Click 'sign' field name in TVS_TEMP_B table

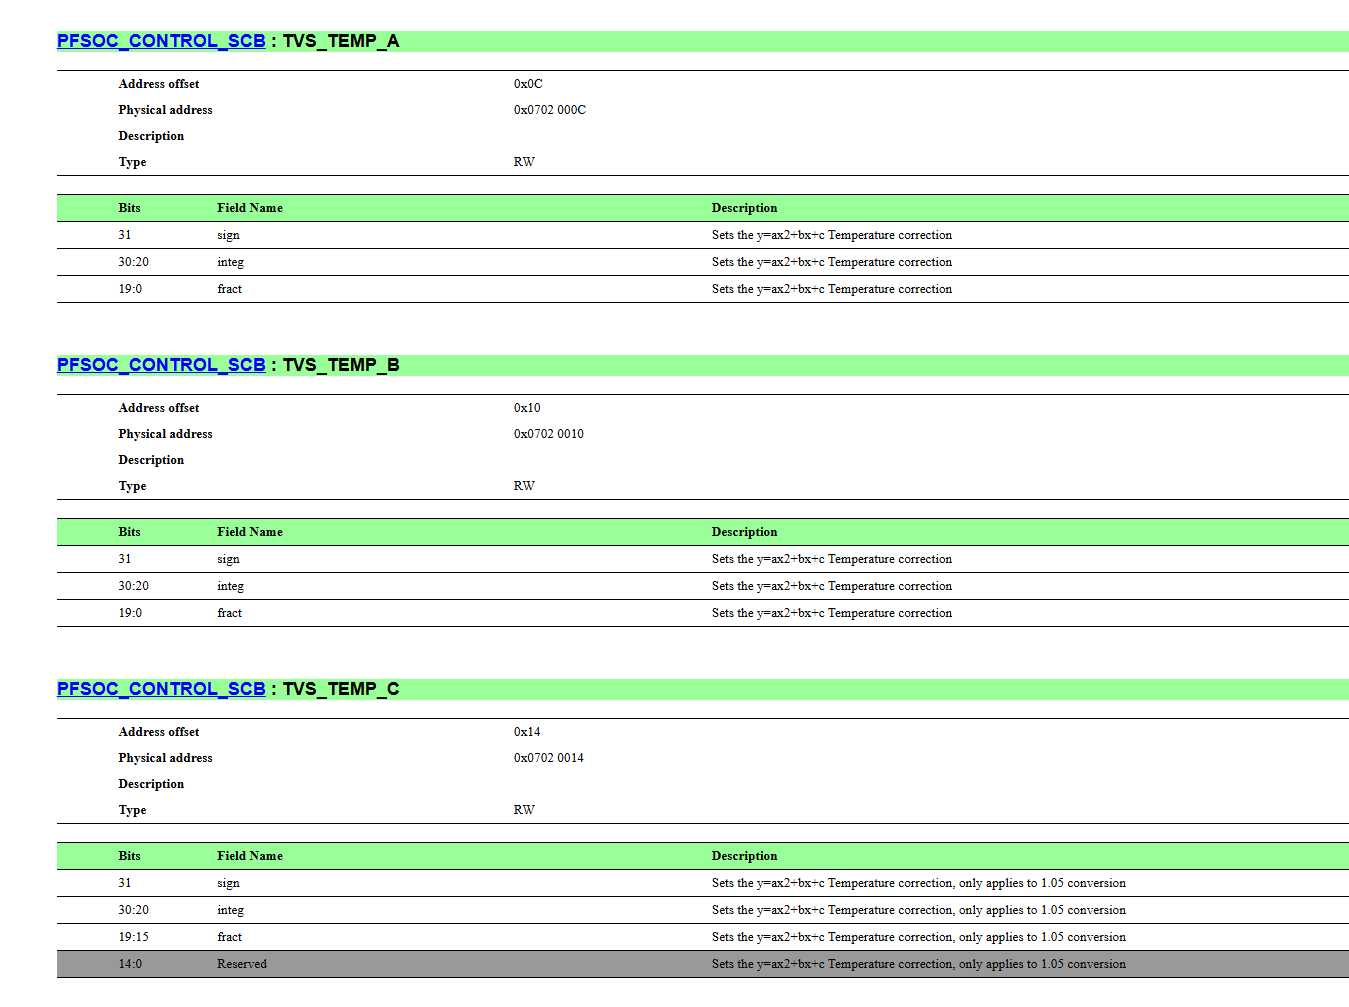point(228,560)
